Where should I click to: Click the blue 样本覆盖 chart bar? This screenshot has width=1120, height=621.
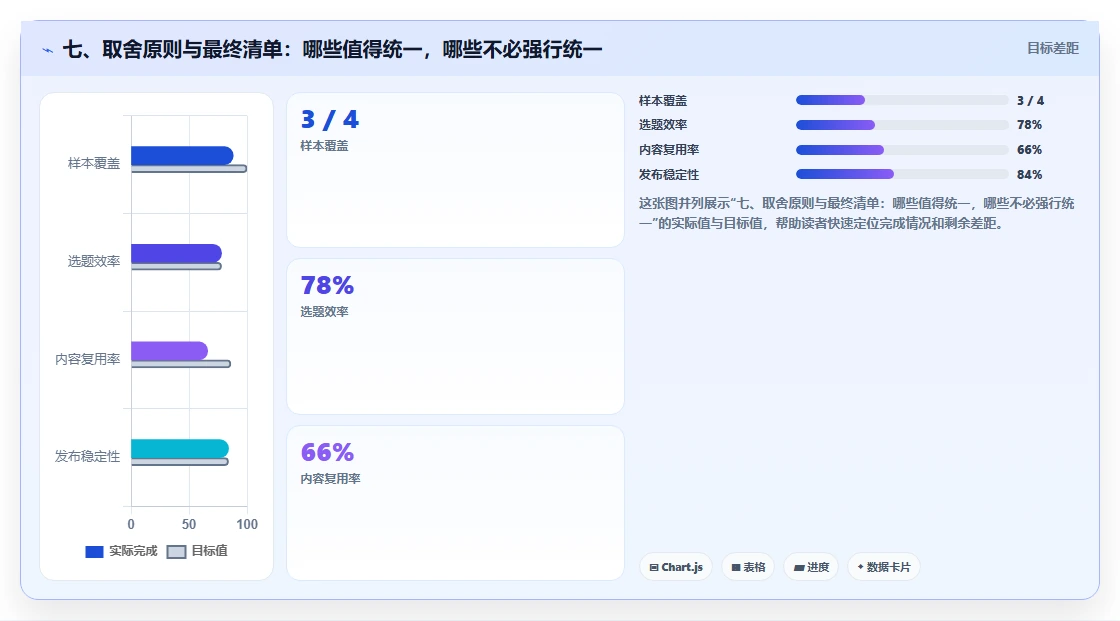click(x=182, y=155)
